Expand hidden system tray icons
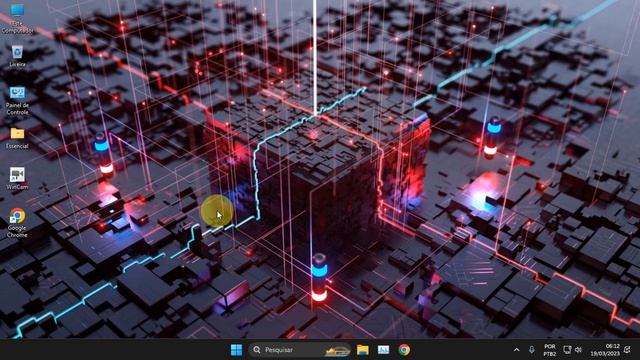Screen dimensions: 640x360 click(x=516, y=350)
